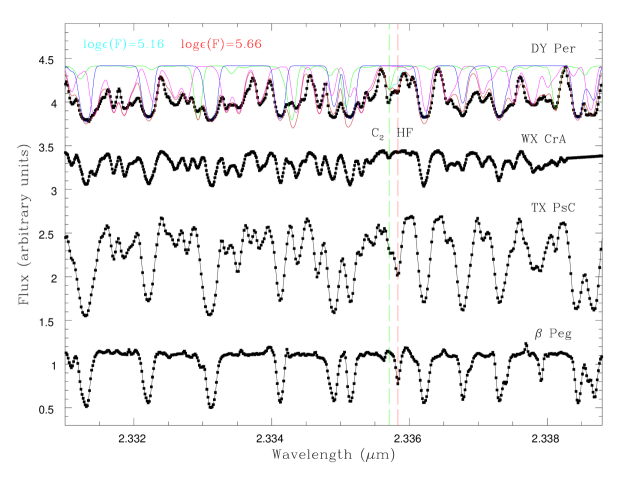Click the 3.5 y-axis tick label
The width and height of the screenshot is (640, 479).
[x=46, y=148]
